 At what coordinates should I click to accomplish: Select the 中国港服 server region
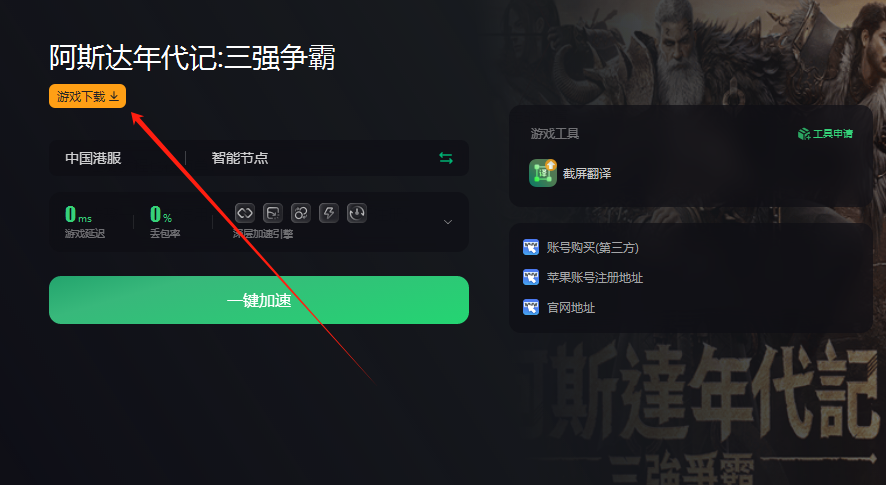coord(93,158)
